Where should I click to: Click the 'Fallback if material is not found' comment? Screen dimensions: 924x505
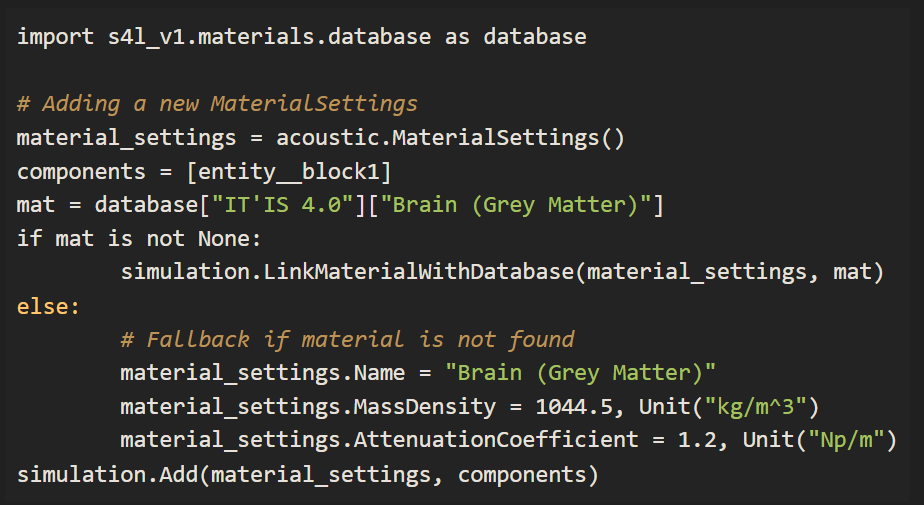click(347, 340)
